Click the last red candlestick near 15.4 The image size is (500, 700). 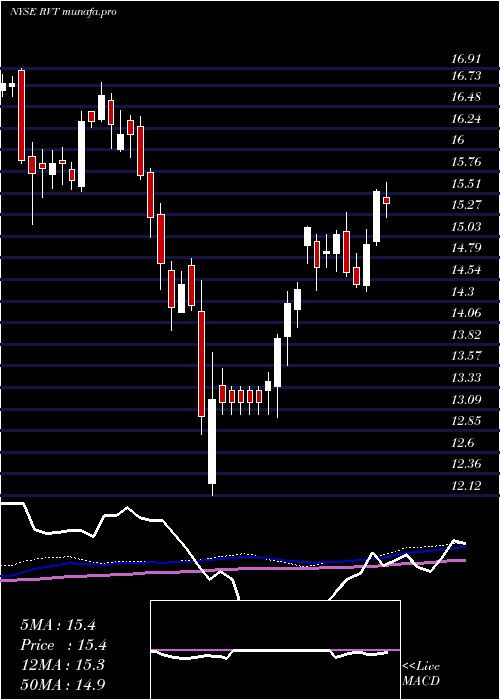tap(387, 200)
